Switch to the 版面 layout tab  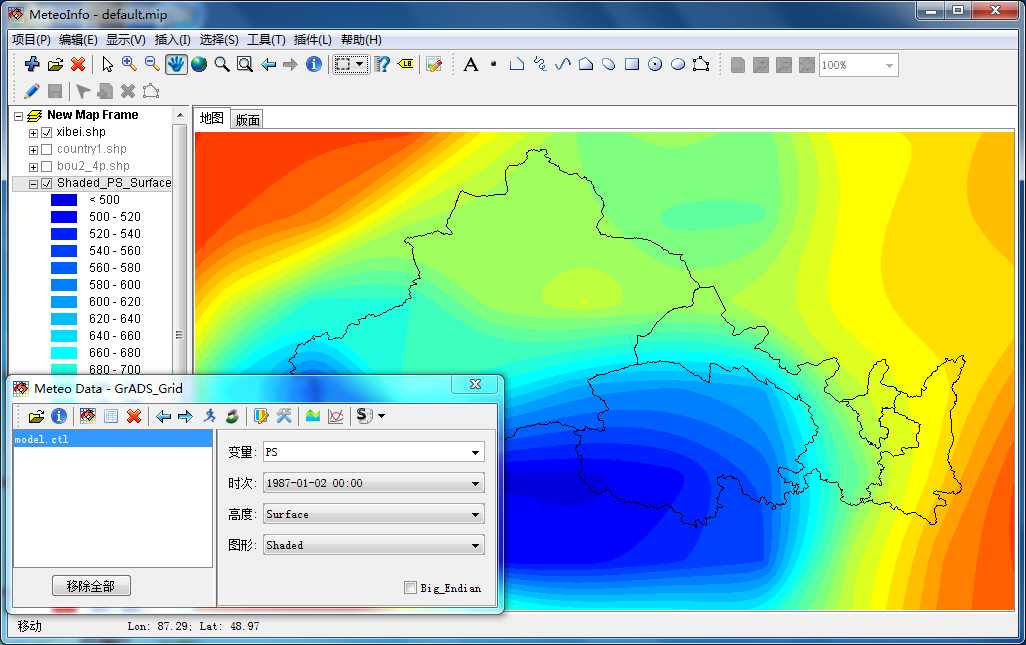point(247,120)
